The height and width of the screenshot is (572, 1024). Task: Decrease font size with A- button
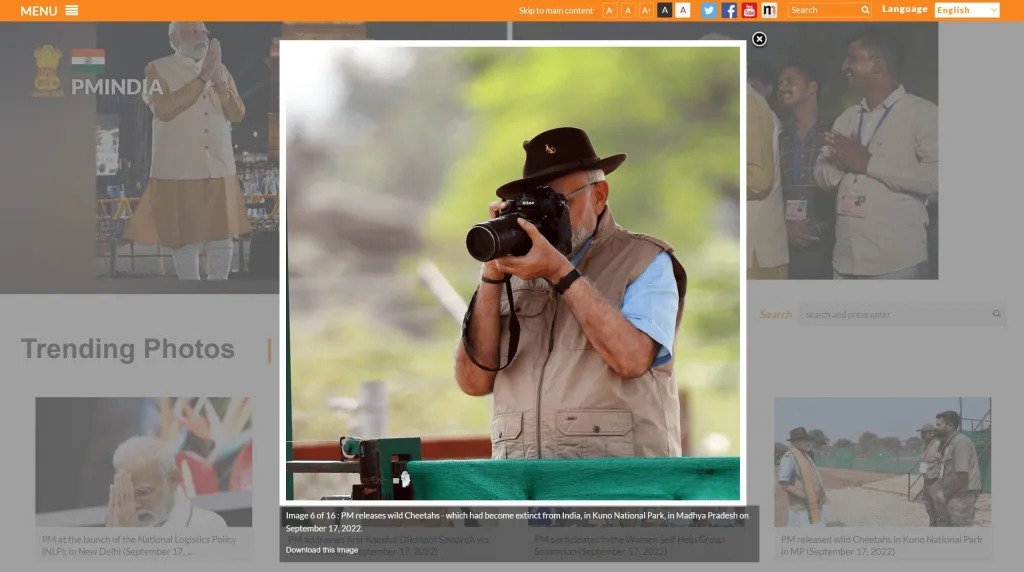(x=609, y=10)
